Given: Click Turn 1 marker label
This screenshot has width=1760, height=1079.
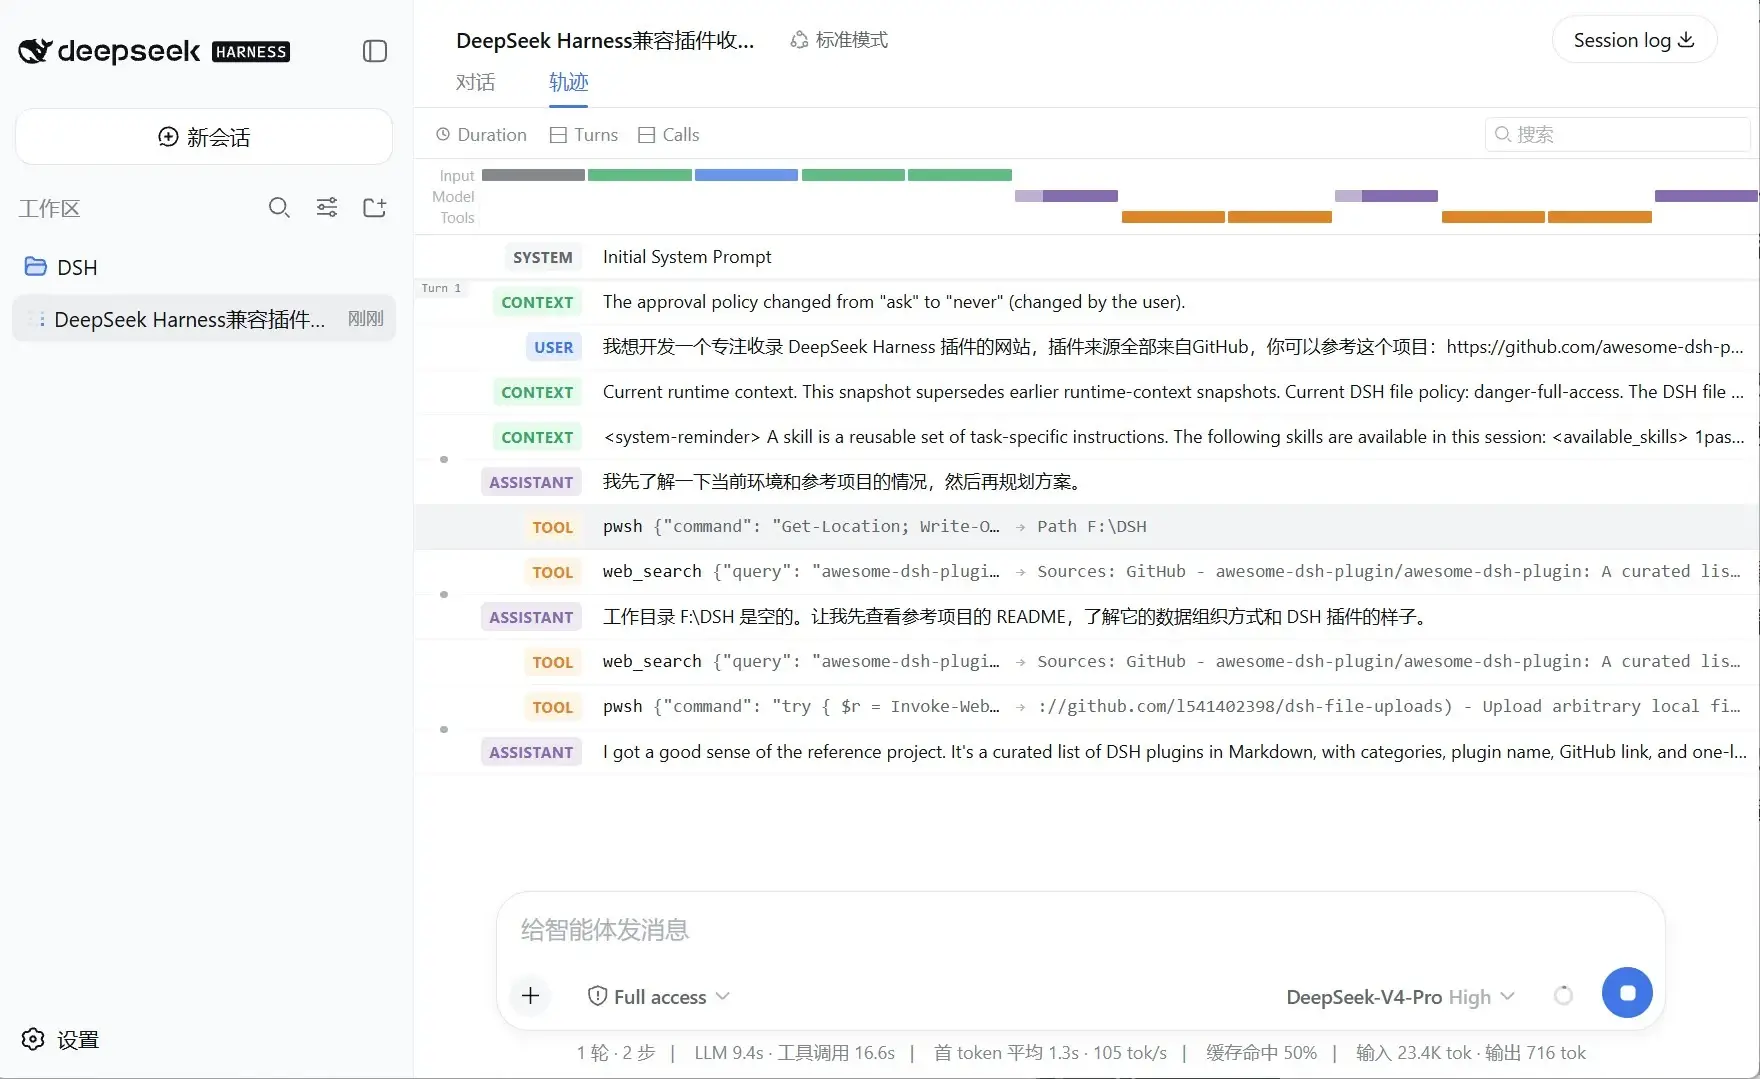Looking at the screenshot, I should [x=441, y=288].
